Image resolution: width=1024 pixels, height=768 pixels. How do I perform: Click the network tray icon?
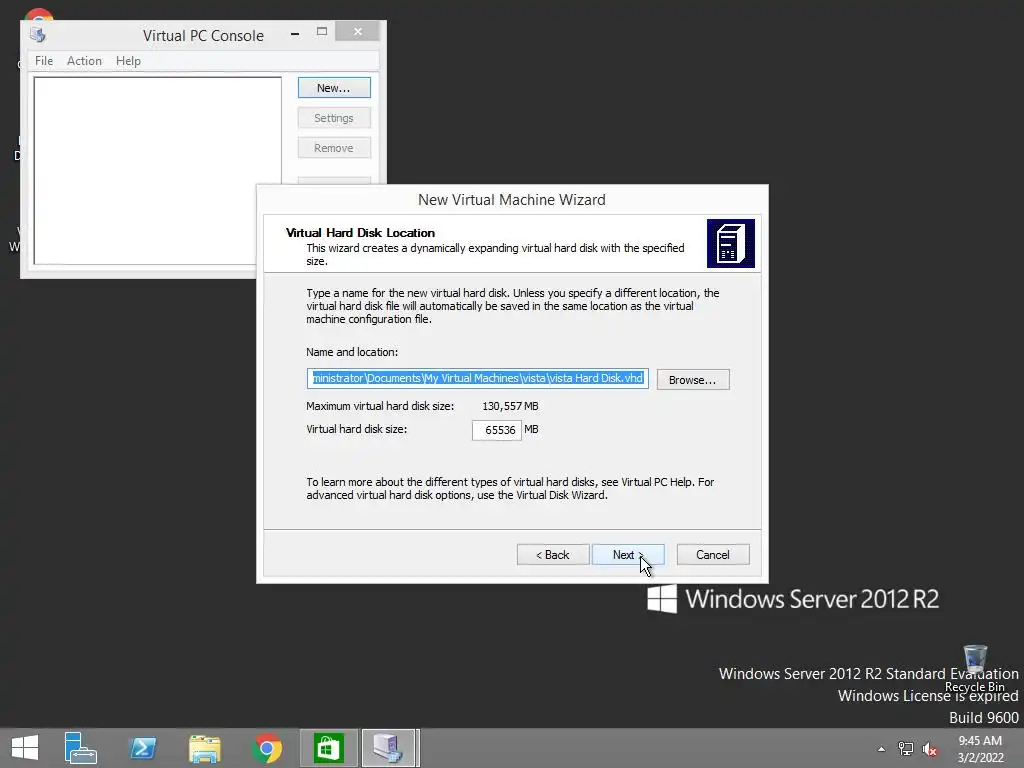pyautogui.click(x=905, y=748)
